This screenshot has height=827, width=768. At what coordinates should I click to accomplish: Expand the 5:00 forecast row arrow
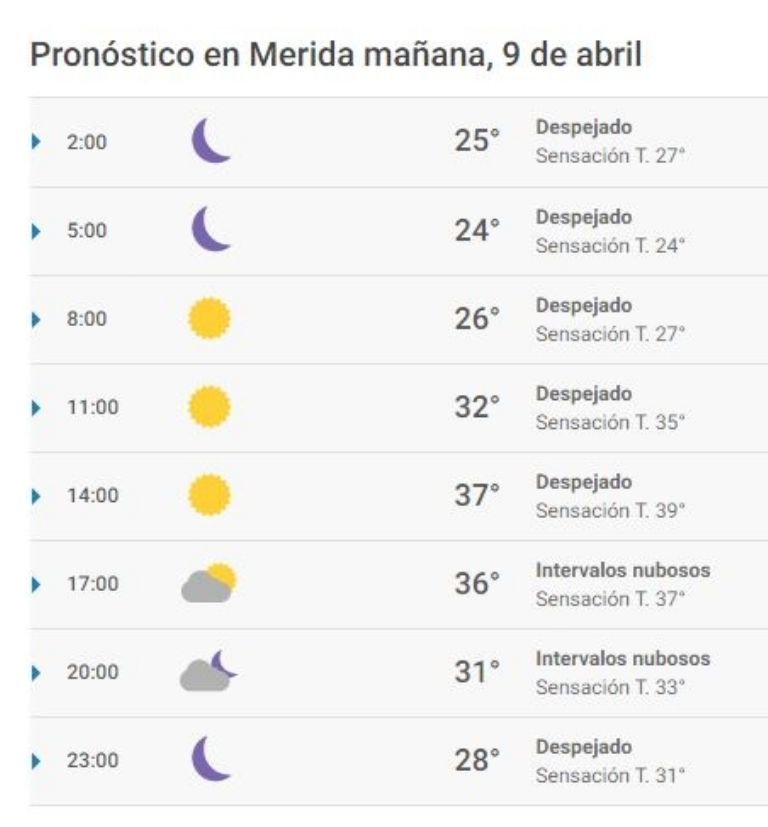[x=36, y=230]
